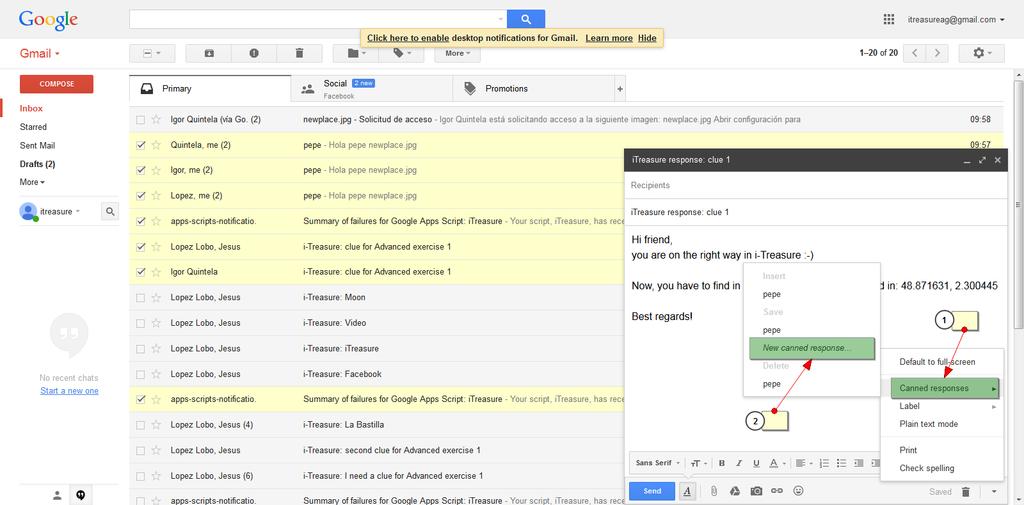Go to newer messages arrow

[915, 53]
